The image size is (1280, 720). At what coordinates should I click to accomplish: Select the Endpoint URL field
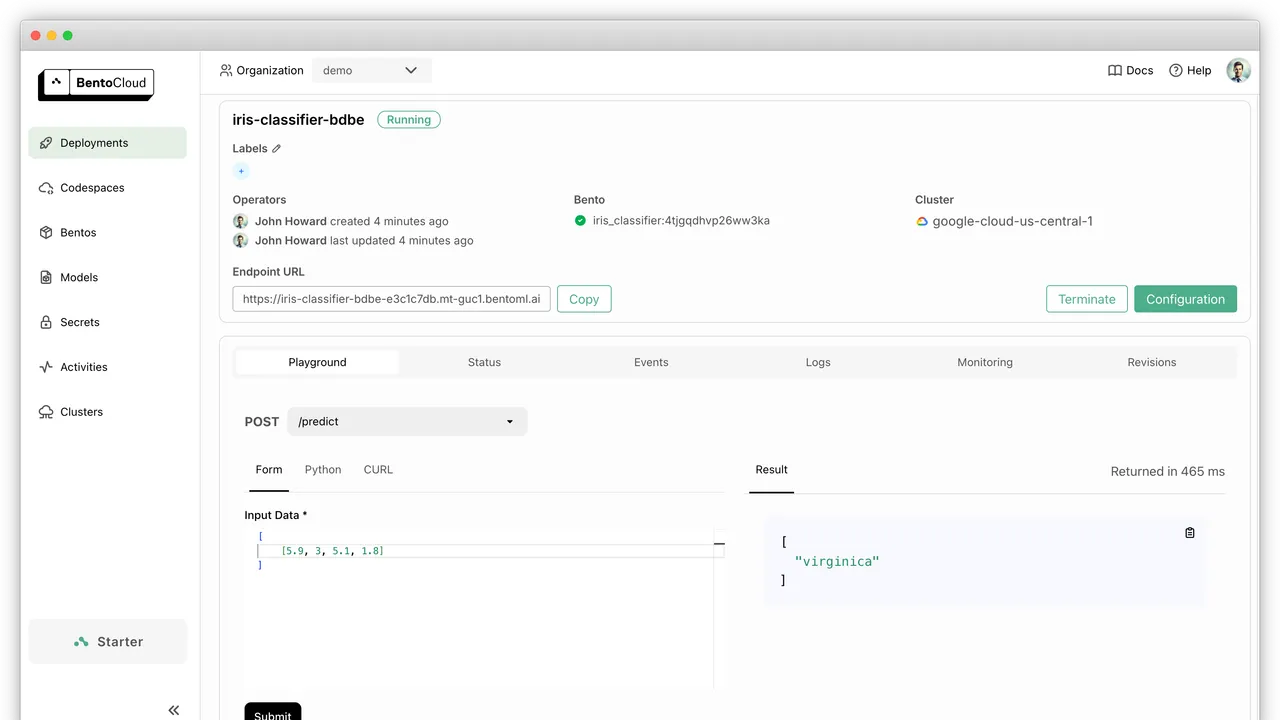coord(392,299)
